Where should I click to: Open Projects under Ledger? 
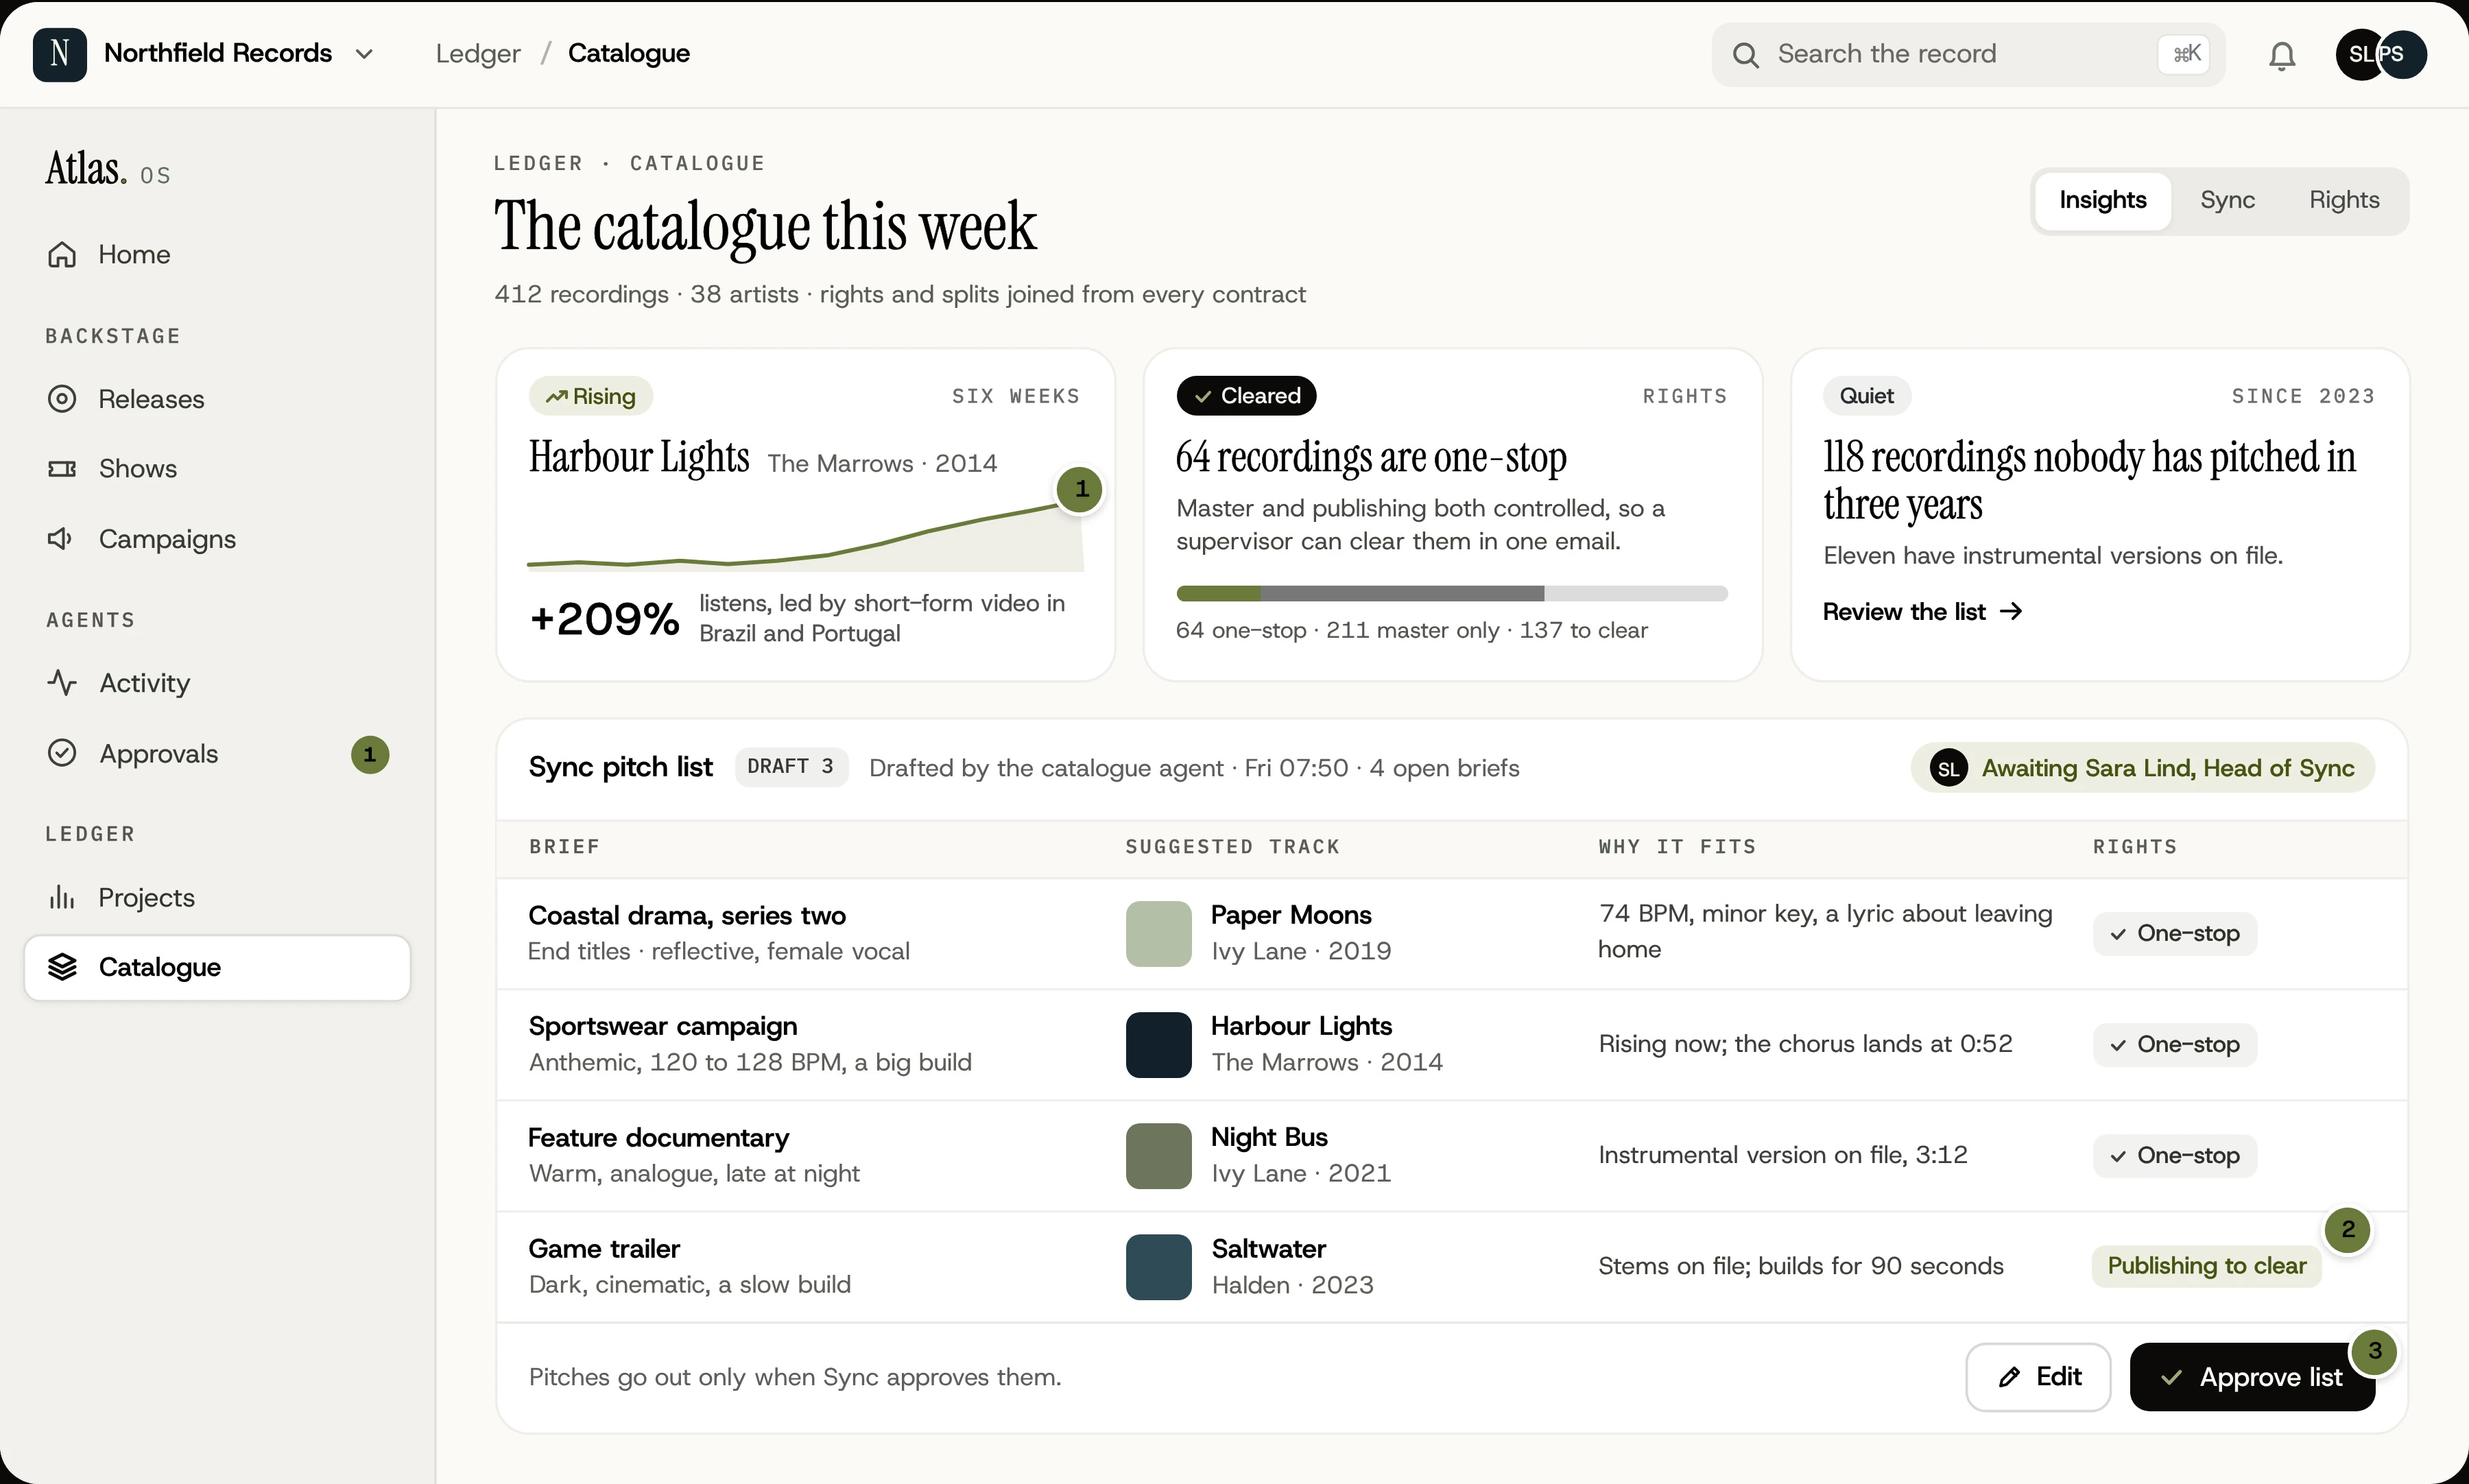pos(216,898)
